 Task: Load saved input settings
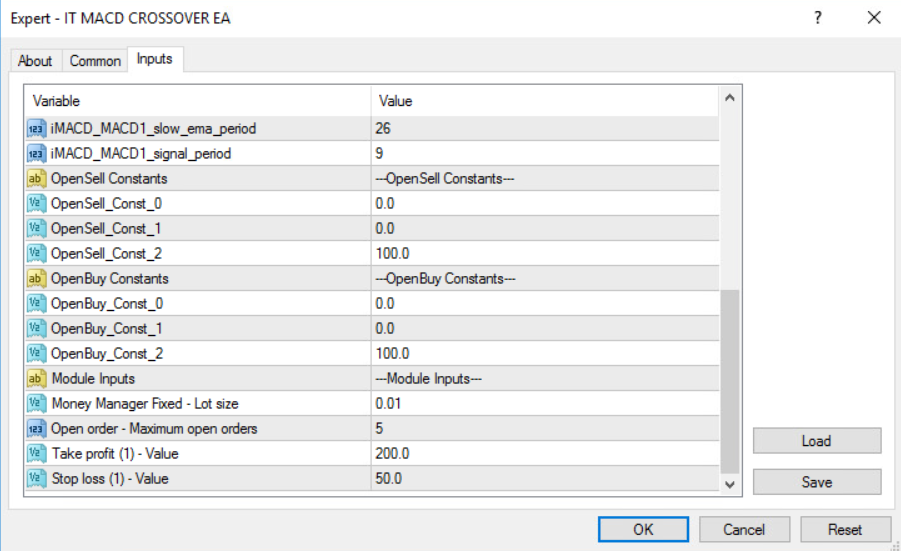817,441
